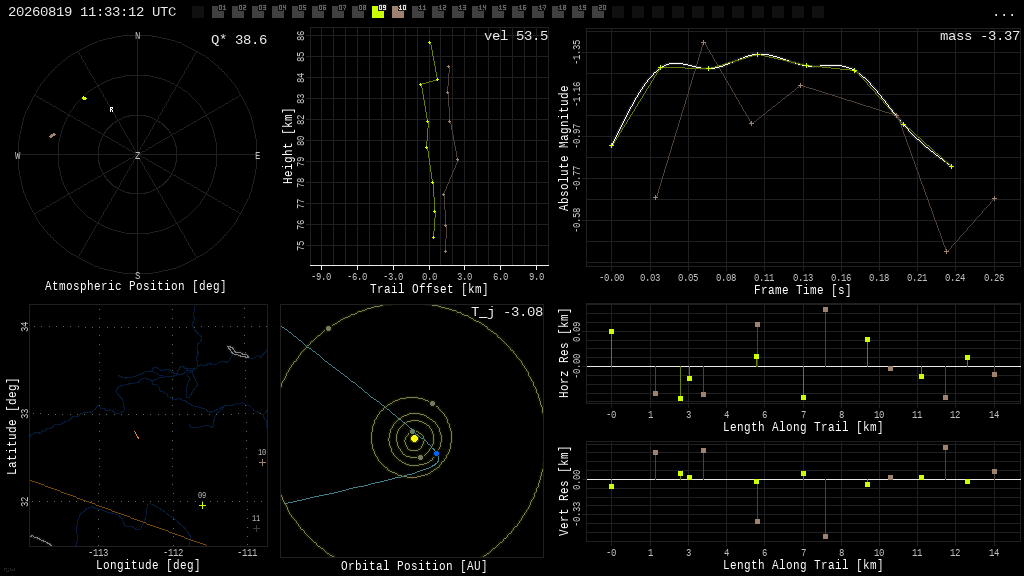Image resolution: width=1024 pixels, height=576 pixels.
Task: Click the timestamp 20260819 11:33:12 UTC
Action: point(92,12)
